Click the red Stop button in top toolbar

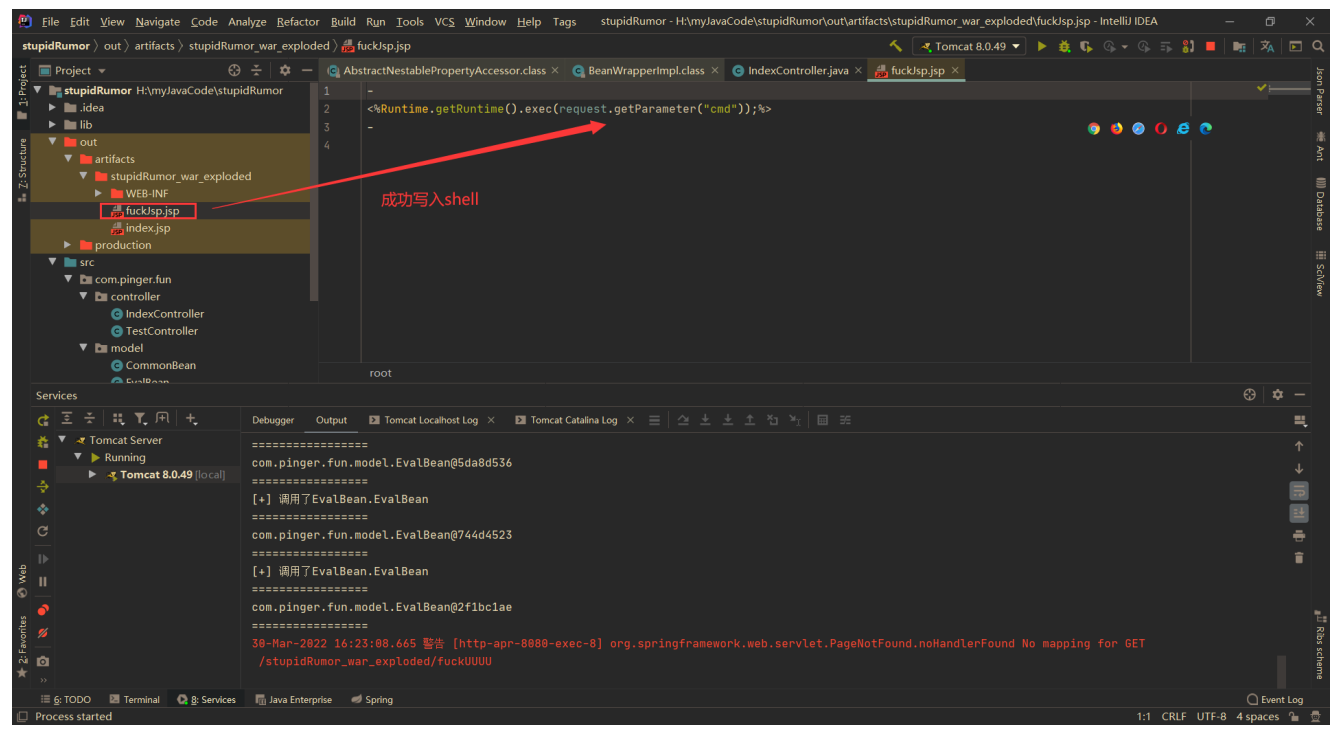1210,46
